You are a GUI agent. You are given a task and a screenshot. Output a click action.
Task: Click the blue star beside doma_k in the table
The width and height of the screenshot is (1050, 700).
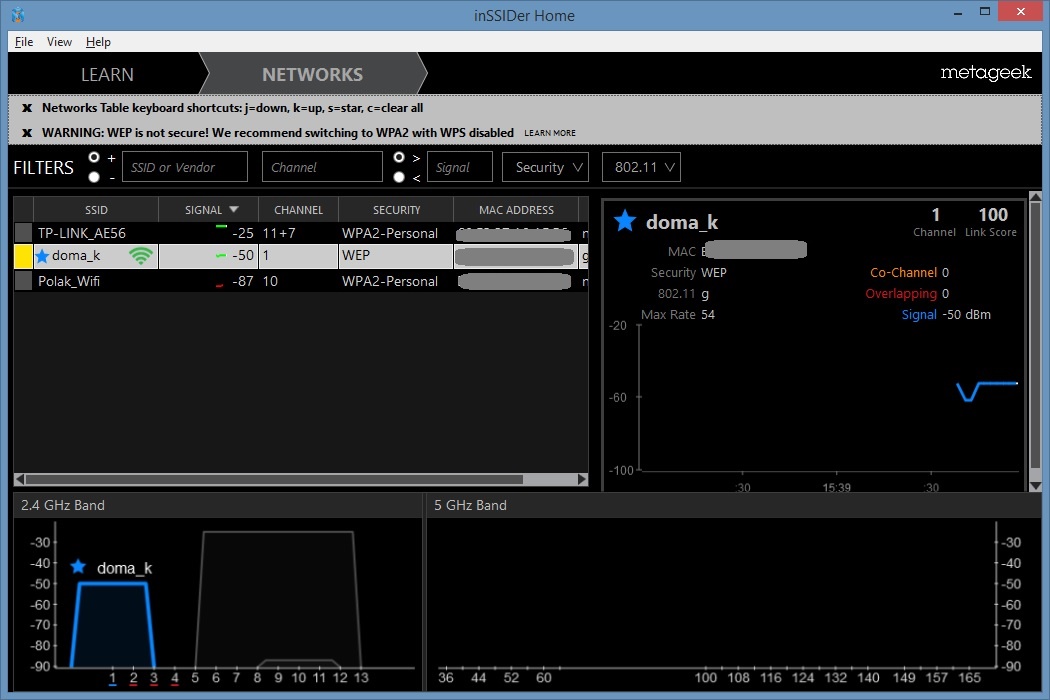coord(42,256)
